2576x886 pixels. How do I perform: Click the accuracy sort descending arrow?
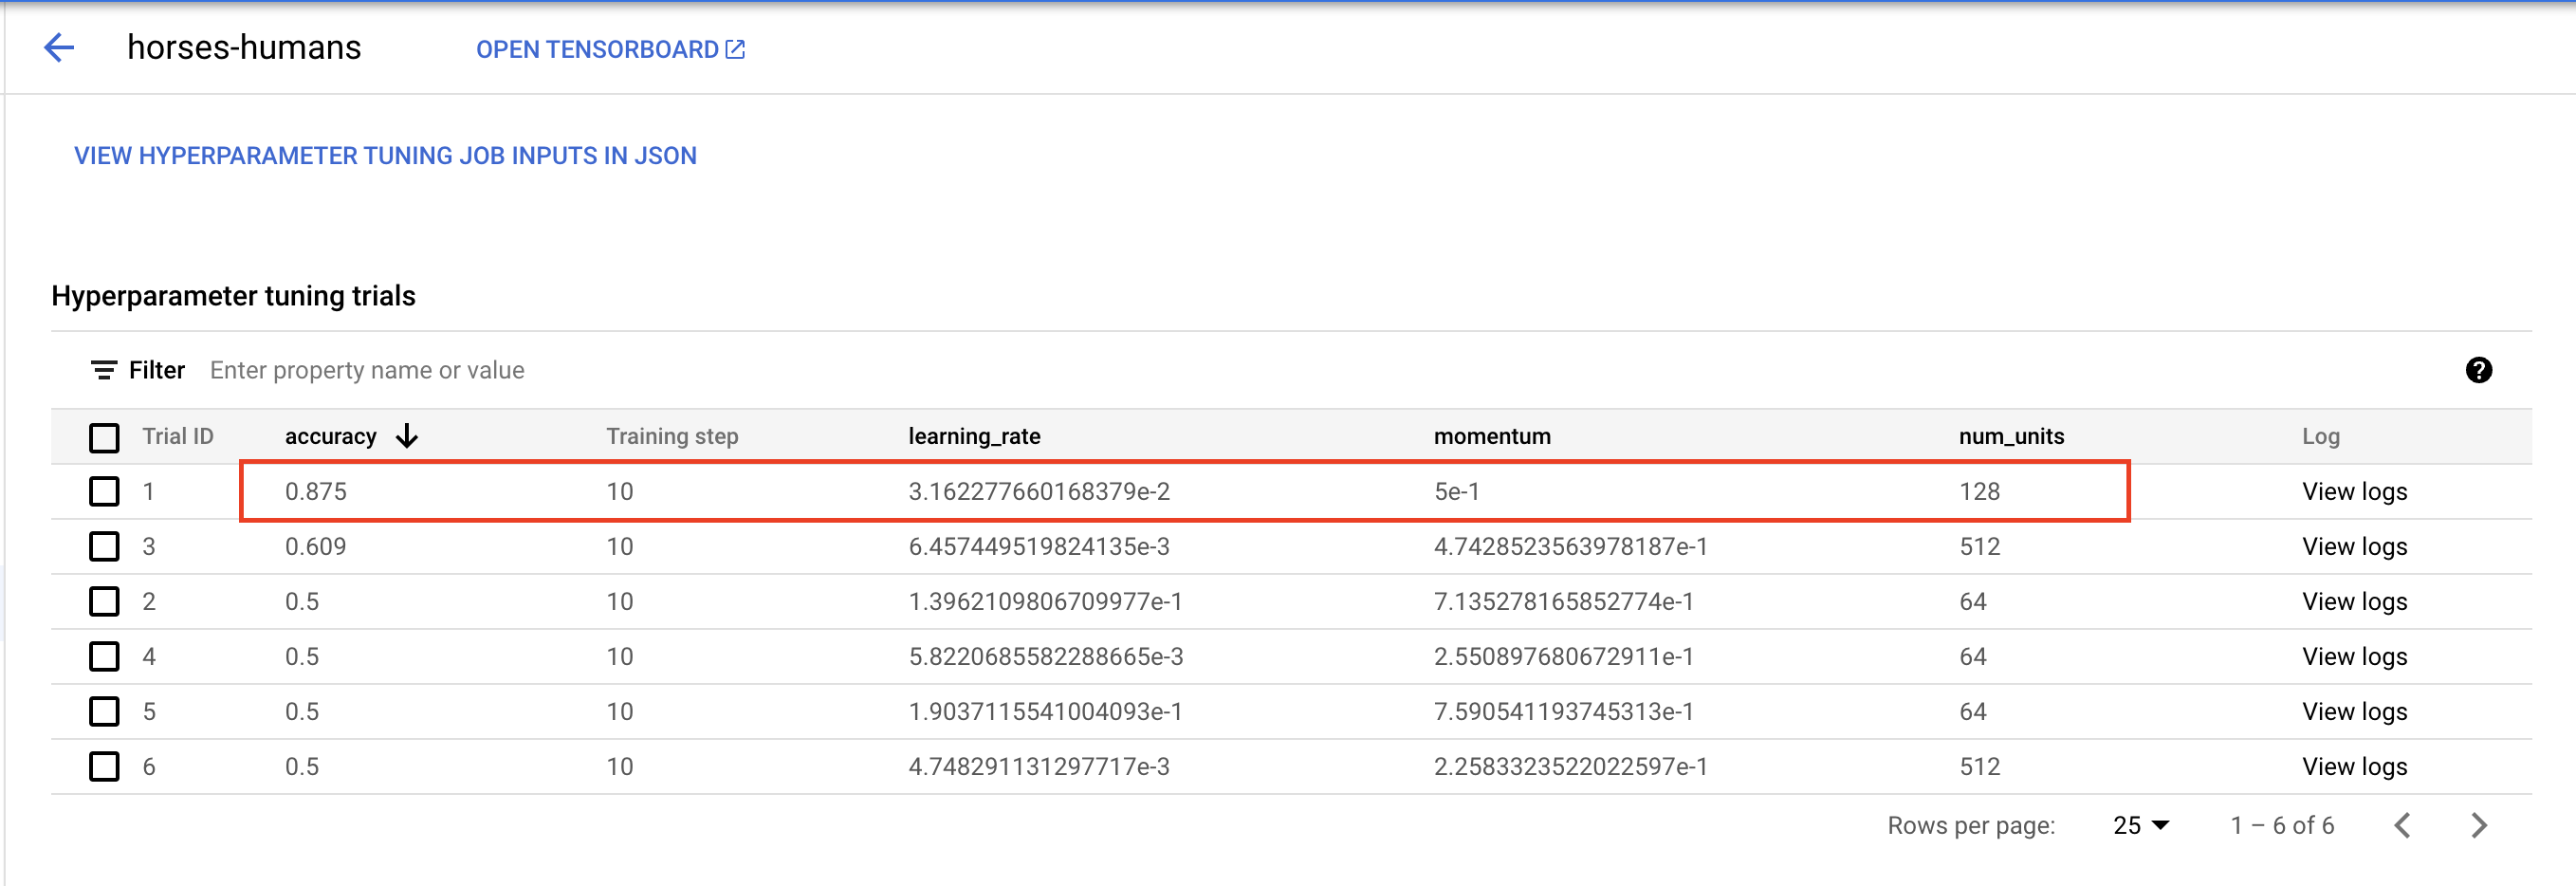(407, 436)
